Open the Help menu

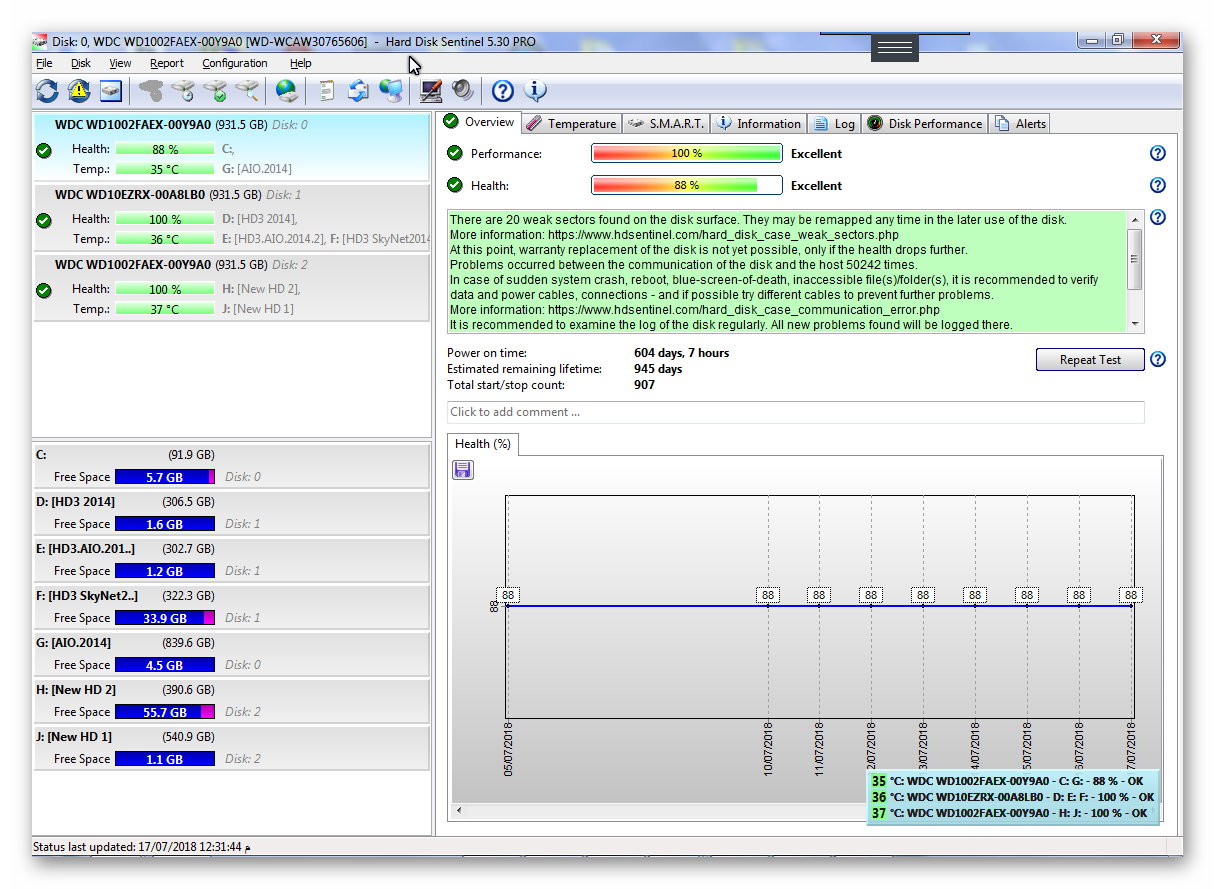[301, 63]
